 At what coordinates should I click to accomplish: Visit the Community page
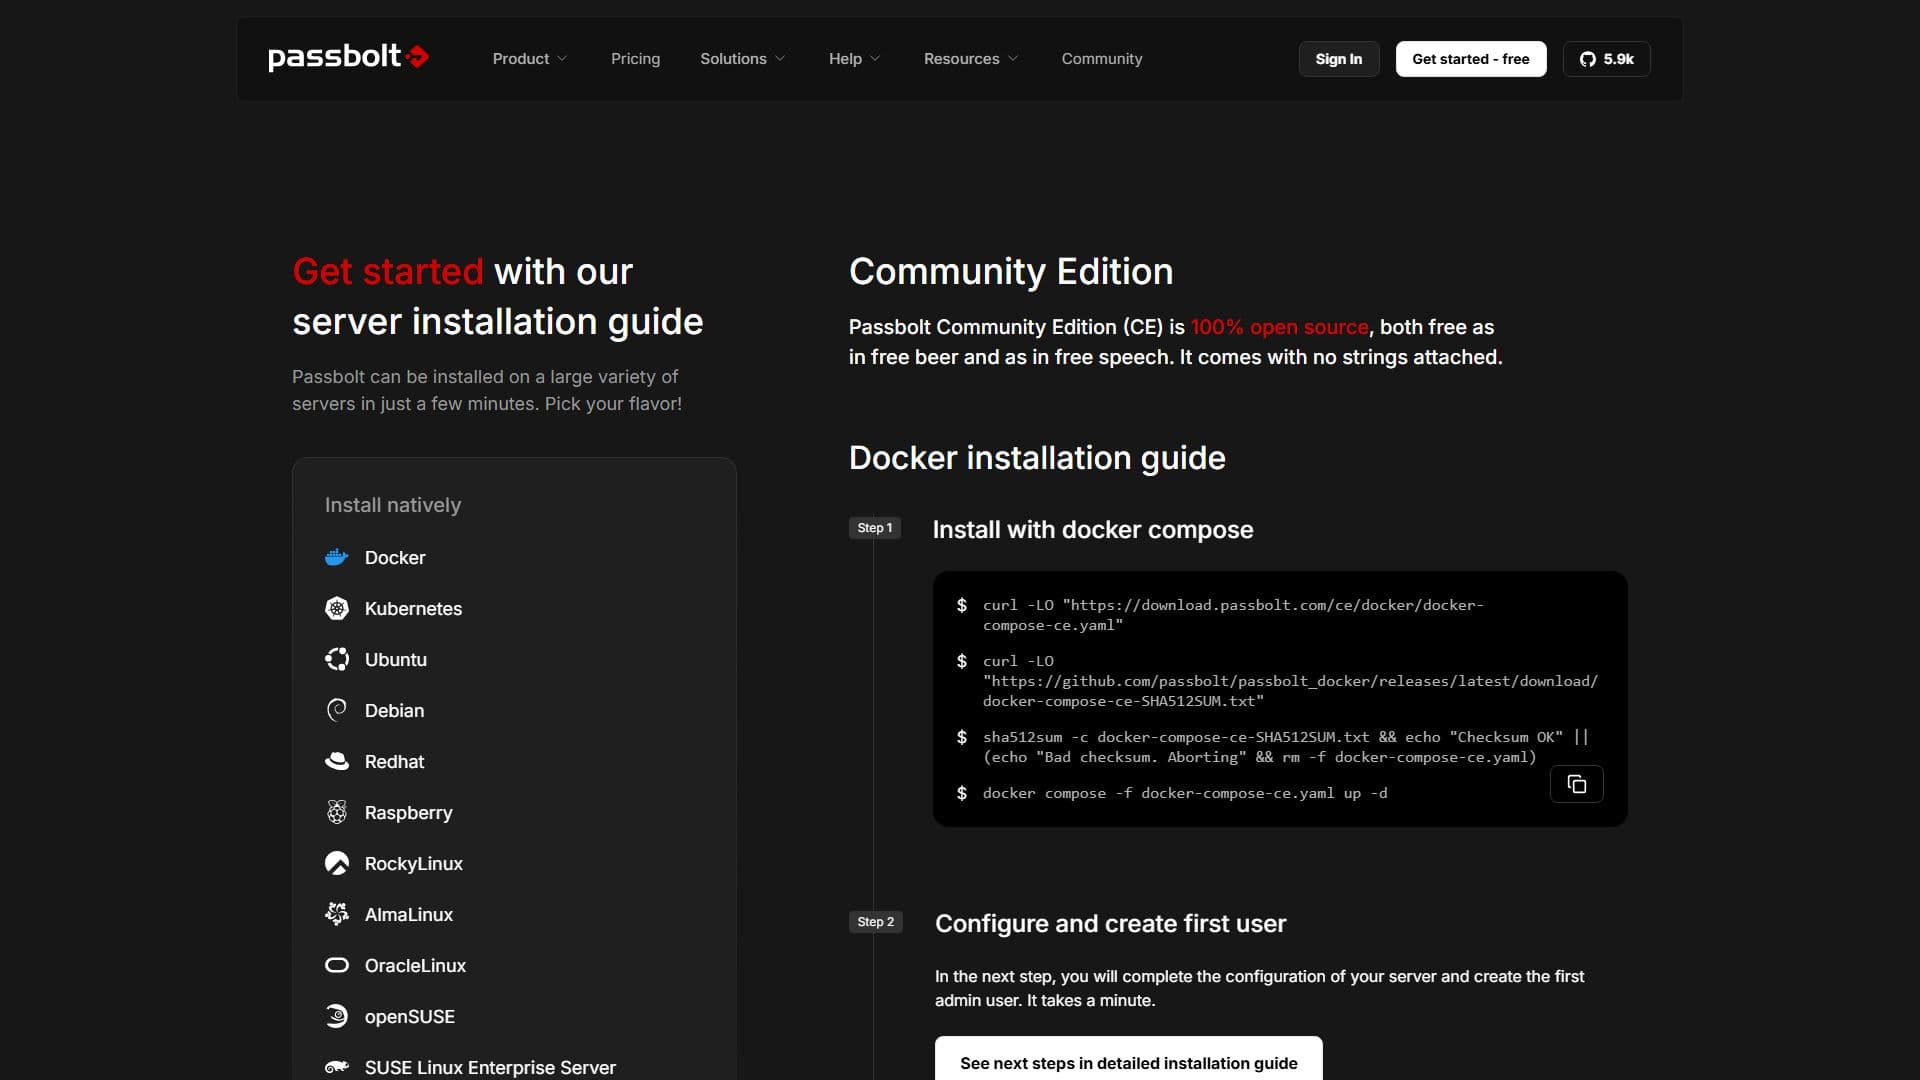(x=1102, y=59)
